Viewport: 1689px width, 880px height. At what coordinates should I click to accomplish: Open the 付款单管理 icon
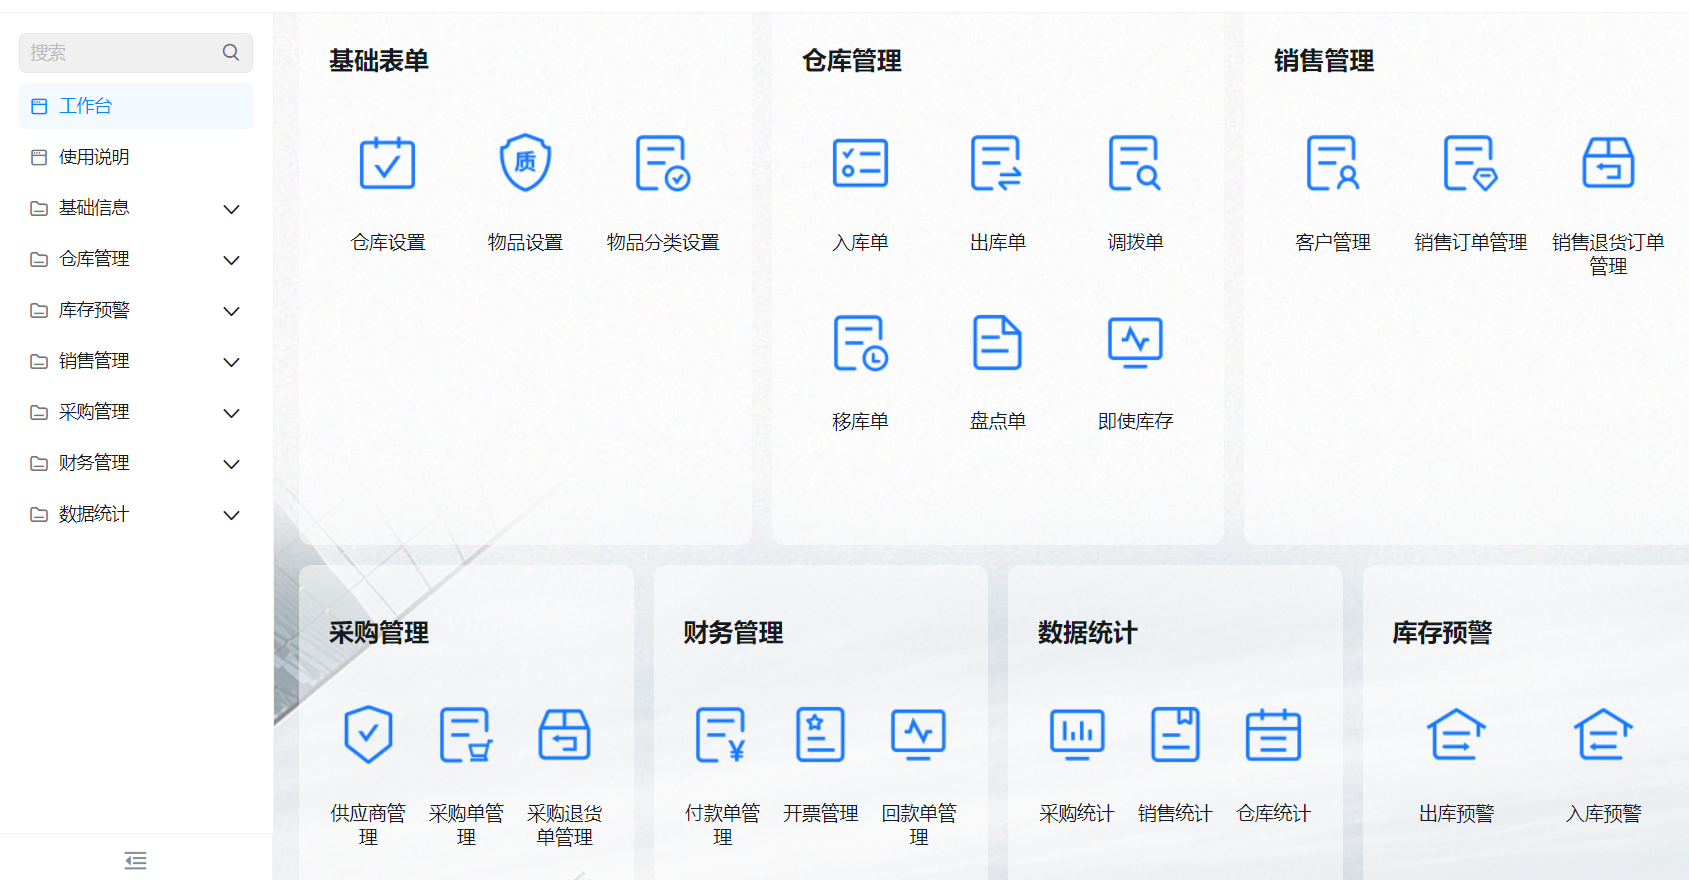pyautogui.click(x=721, y=735)
